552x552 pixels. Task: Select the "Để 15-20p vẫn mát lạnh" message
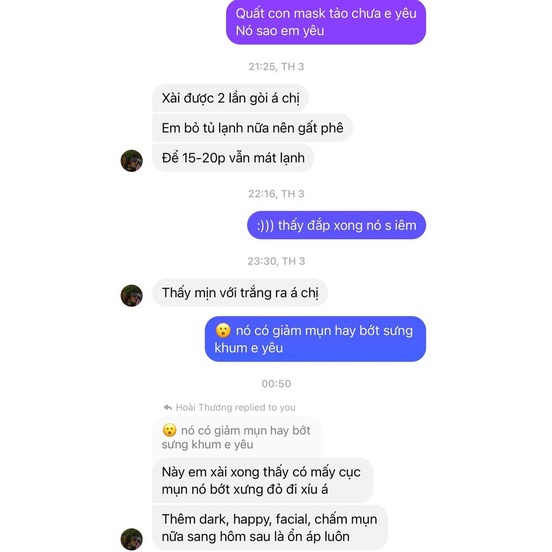tap(233, 158)
